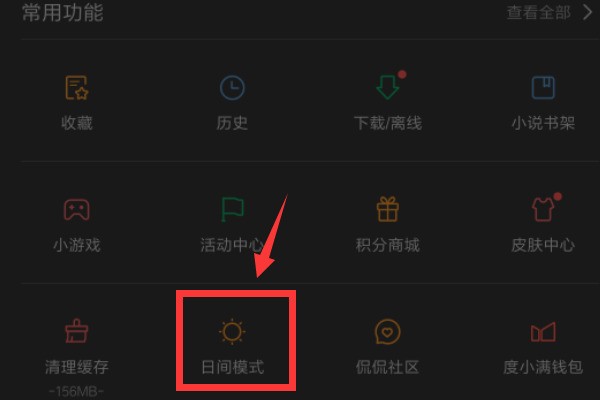Open the 小说书架 bookshelf icon

click(543, 88)
